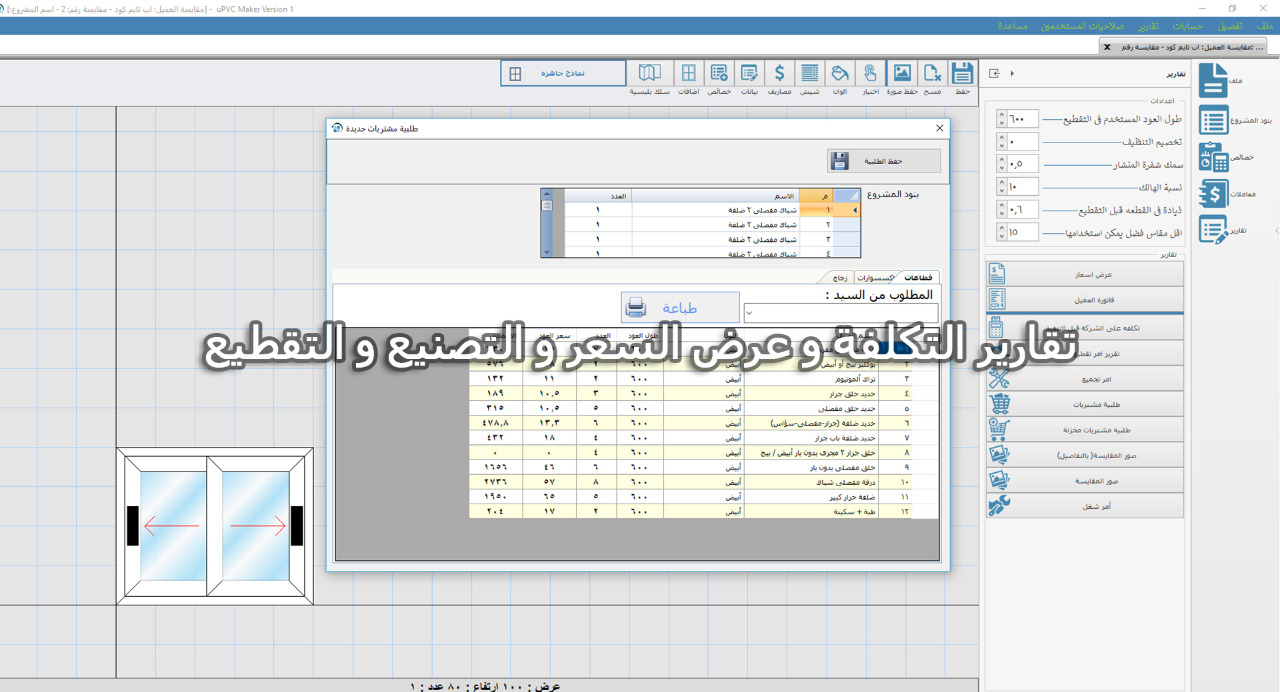This screenshot has height=692, width=1280.
Task: Click the نسبة الهالك spinner arrows
Action: (x=1002, y=186)
